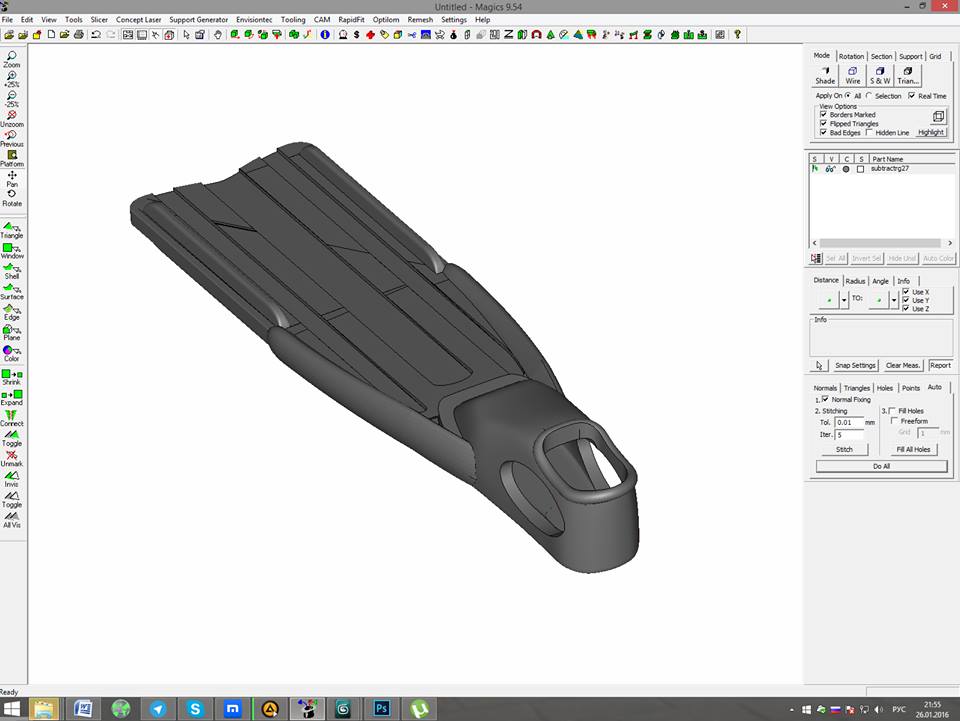The image size is (960, 721).
Task: Click the Unmark tool
Action: click(12, 458)
